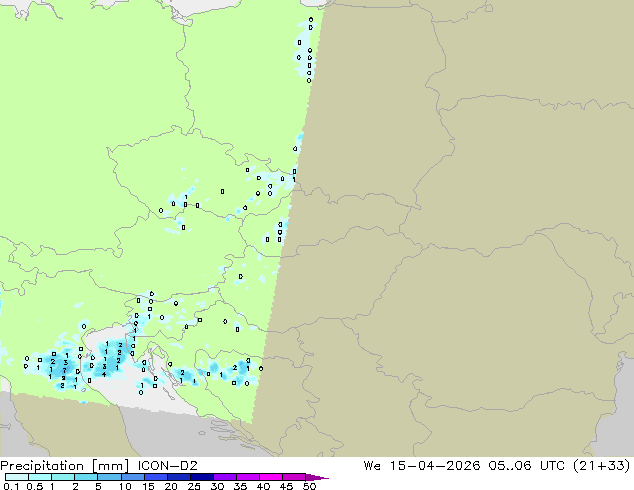Screen dimensions: 634x490
Task: Click the "0.5" legend tick label
Action: coord(35,486)
